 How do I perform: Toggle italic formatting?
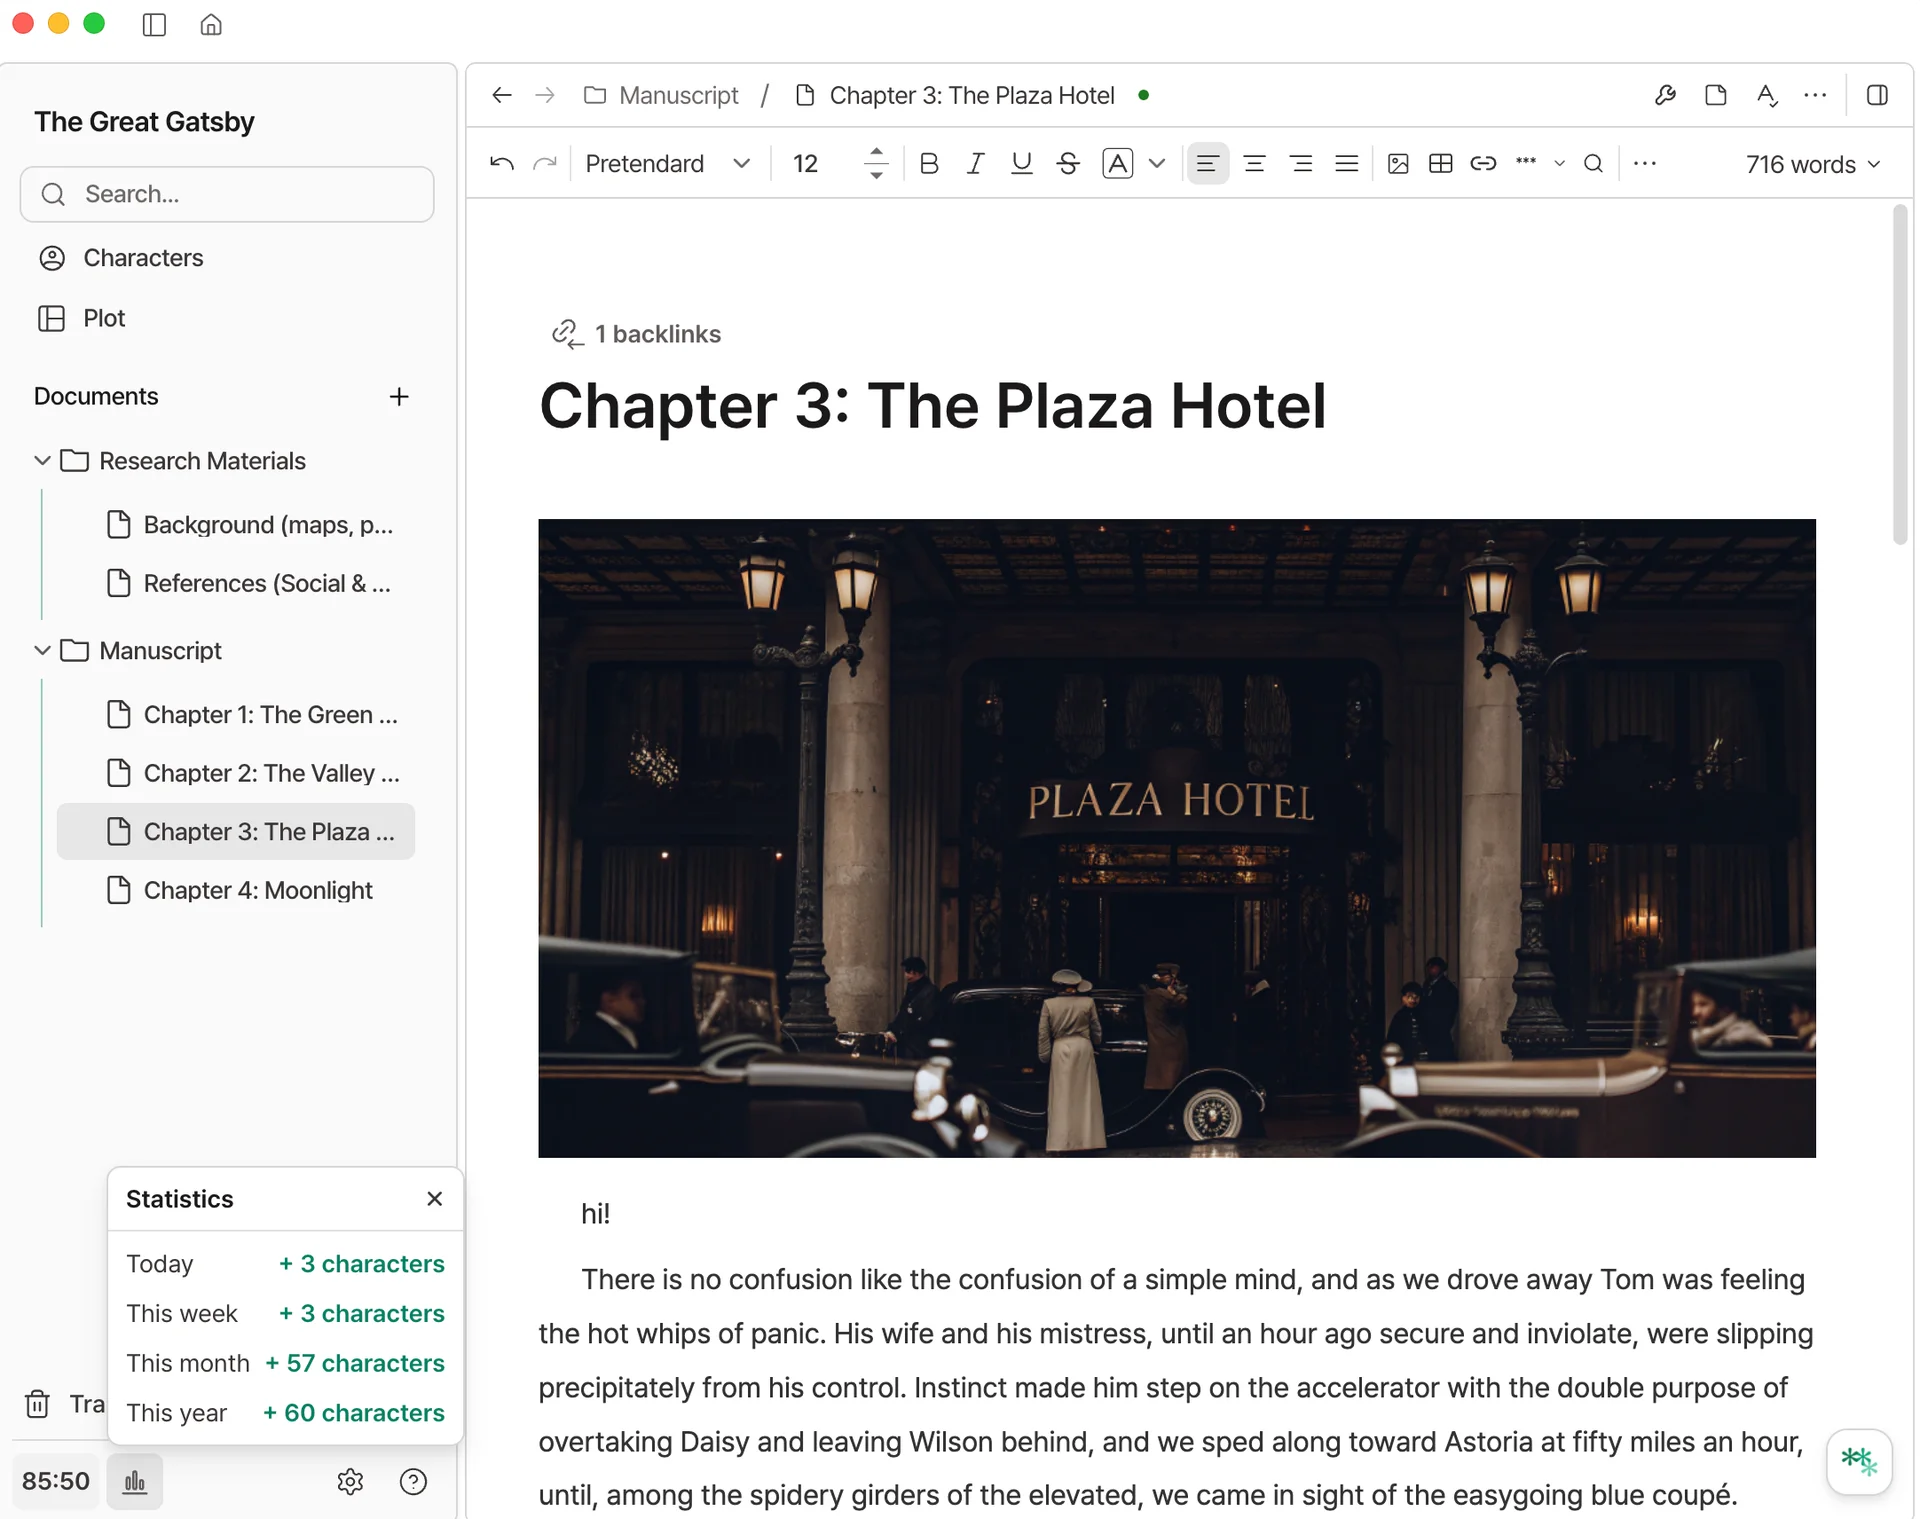975,163
